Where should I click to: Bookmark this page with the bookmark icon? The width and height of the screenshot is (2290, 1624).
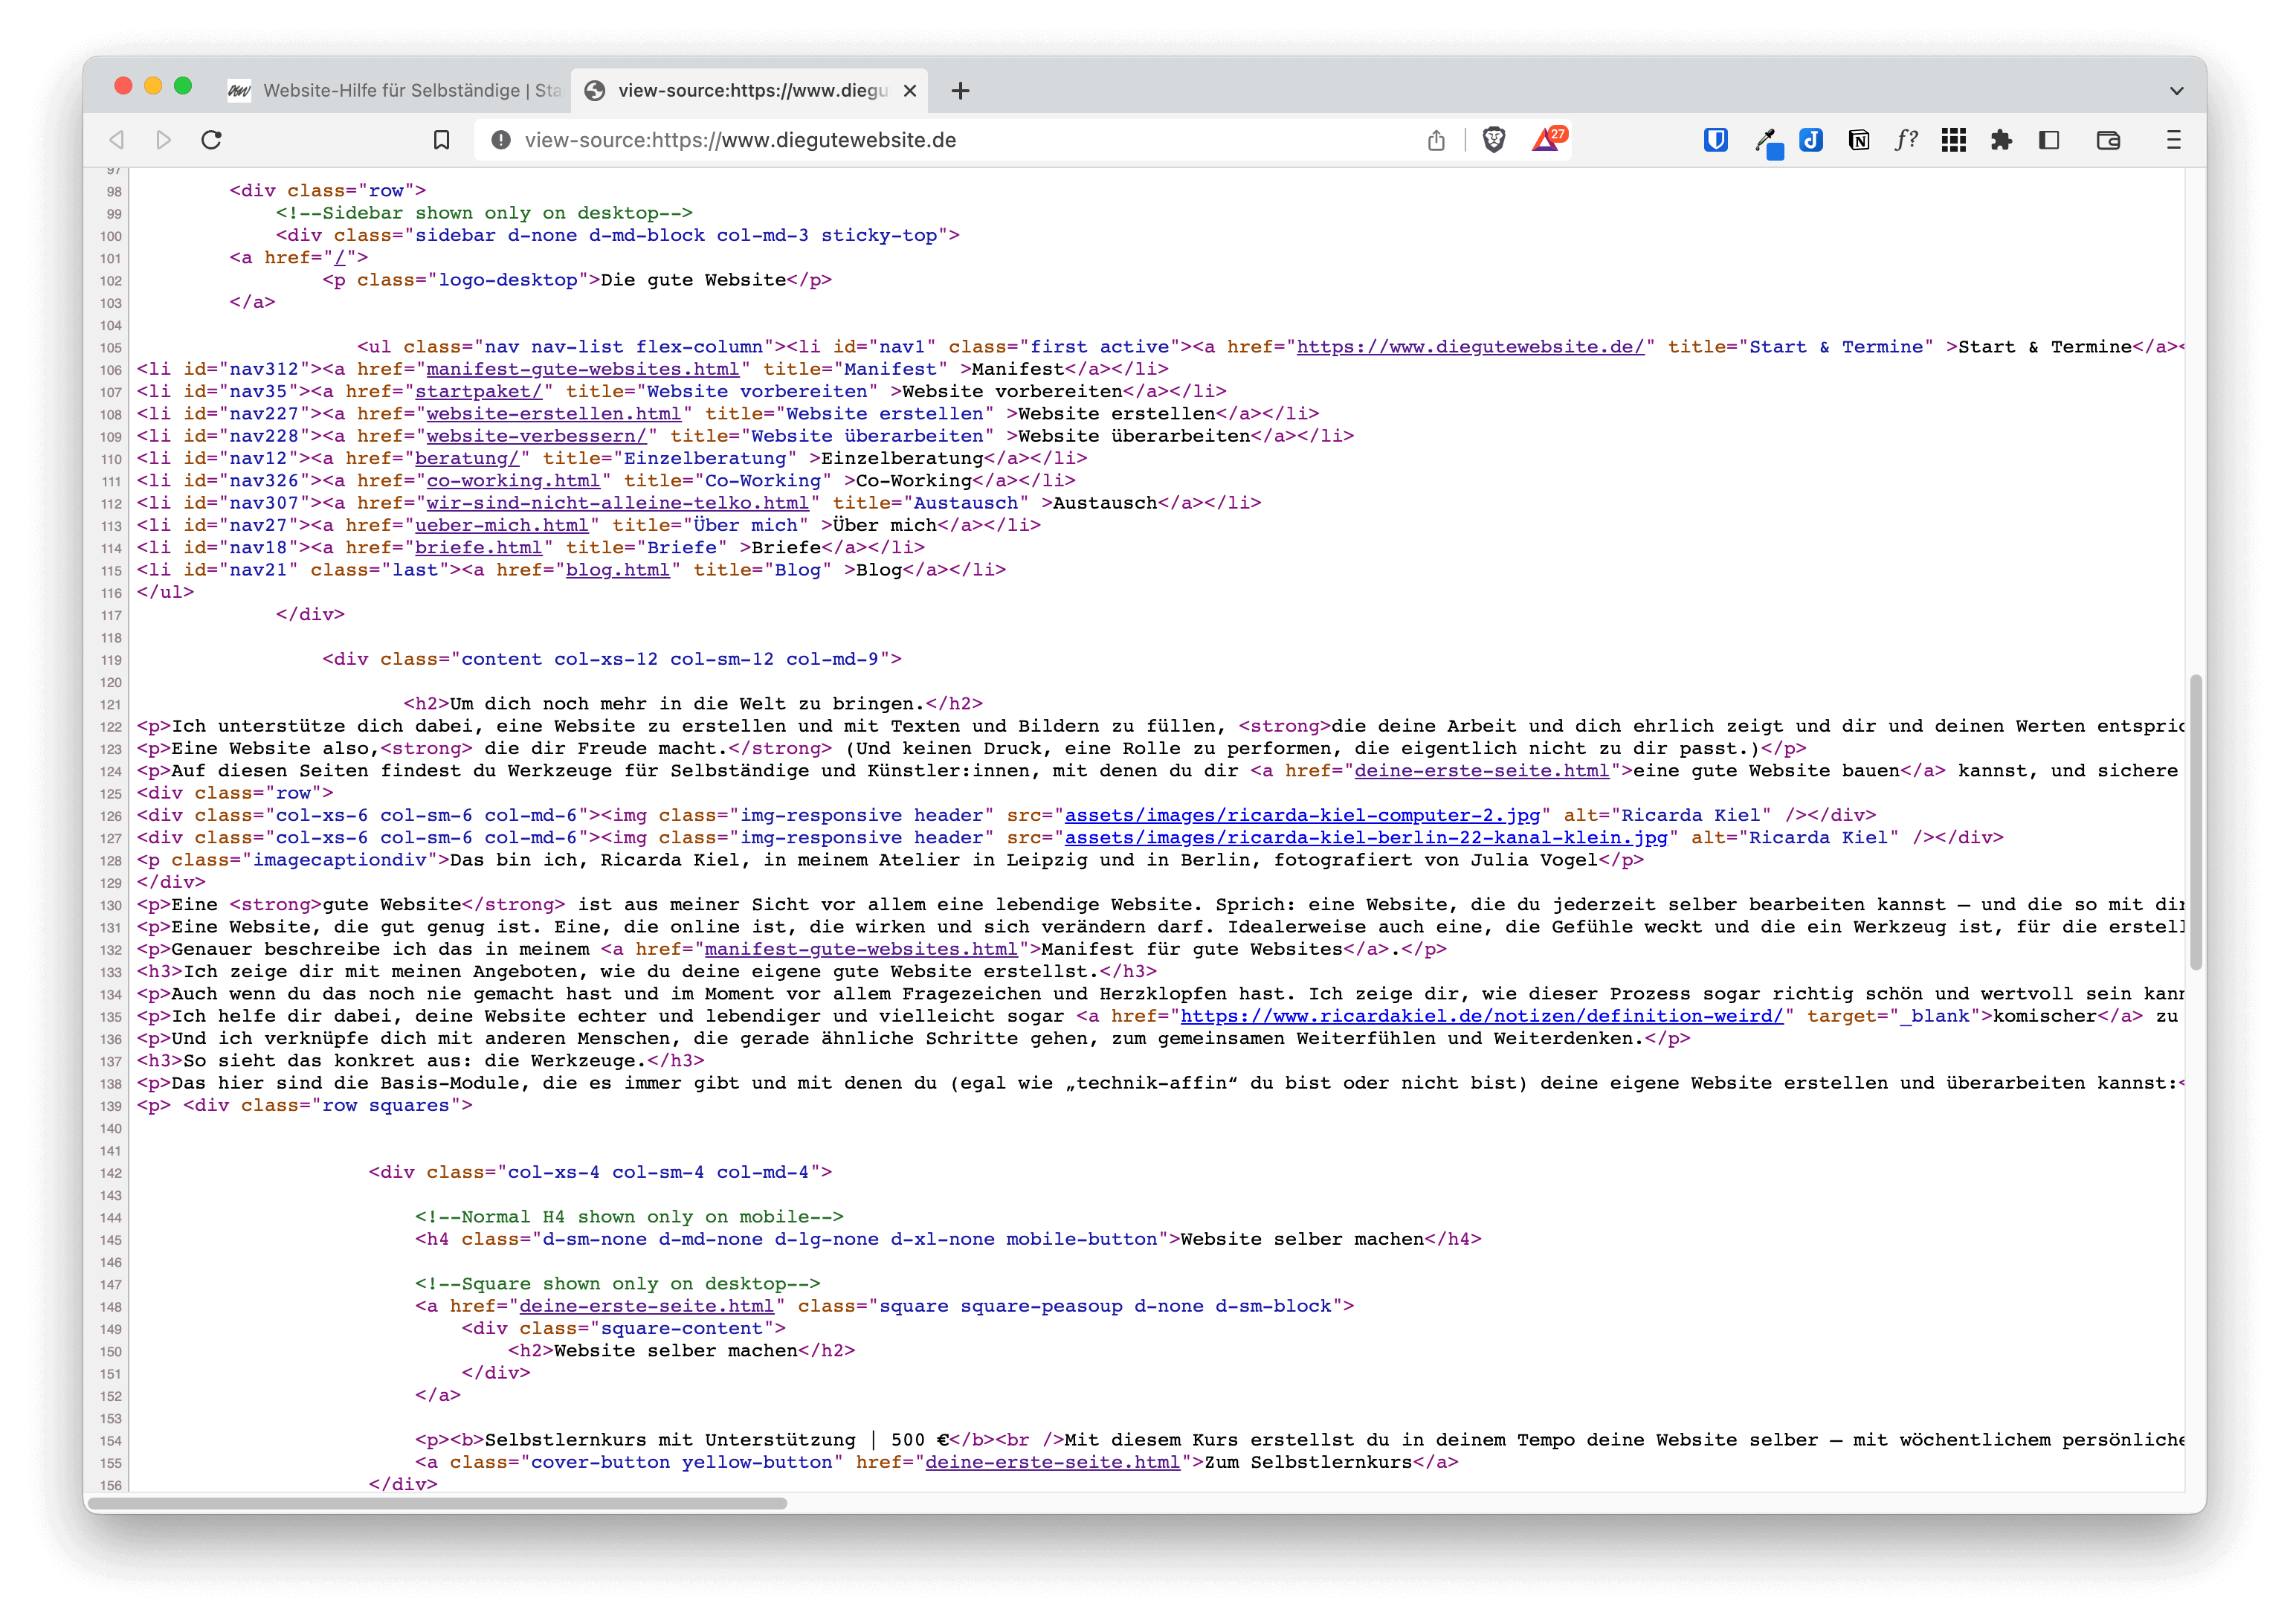click(441, 140)
